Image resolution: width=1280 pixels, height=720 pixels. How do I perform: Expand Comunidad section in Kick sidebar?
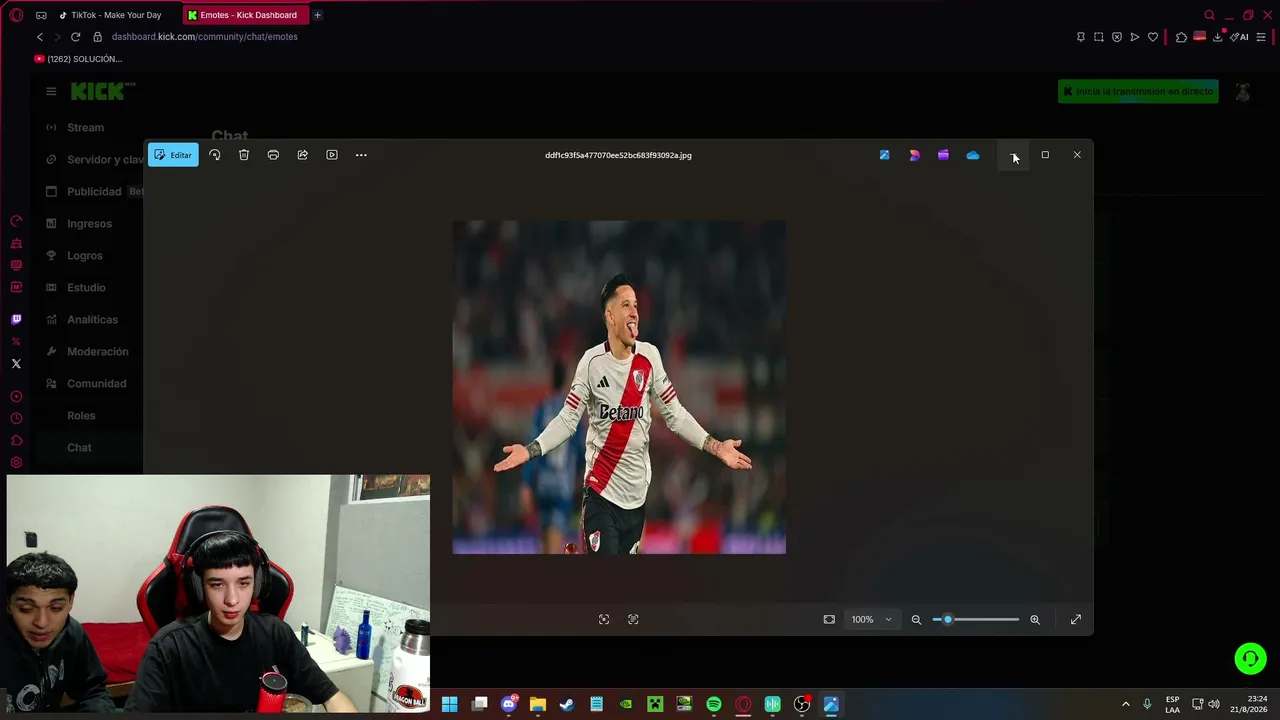click(96, 384)
